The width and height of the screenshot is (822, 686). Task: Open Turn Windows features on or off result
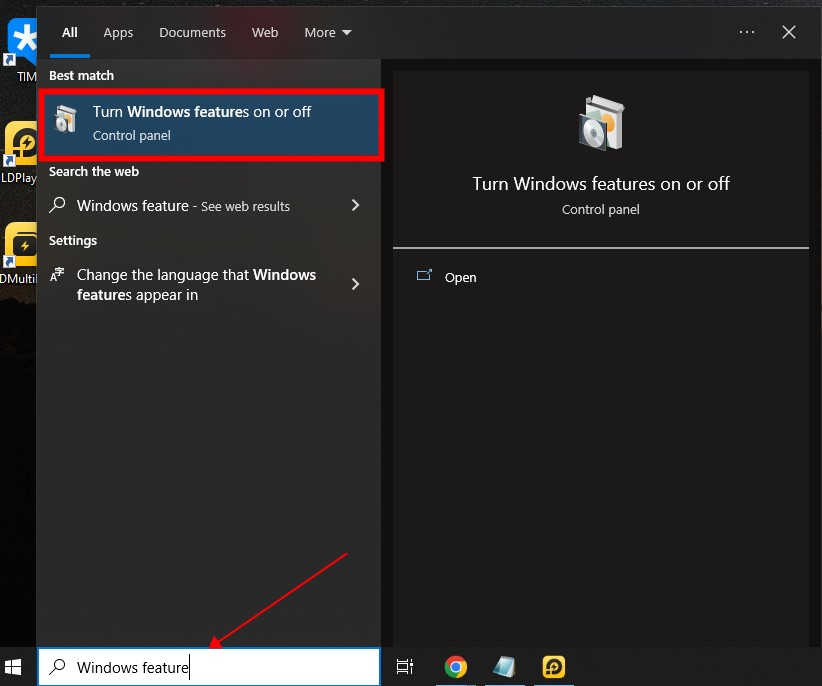[x=211, y=124]
